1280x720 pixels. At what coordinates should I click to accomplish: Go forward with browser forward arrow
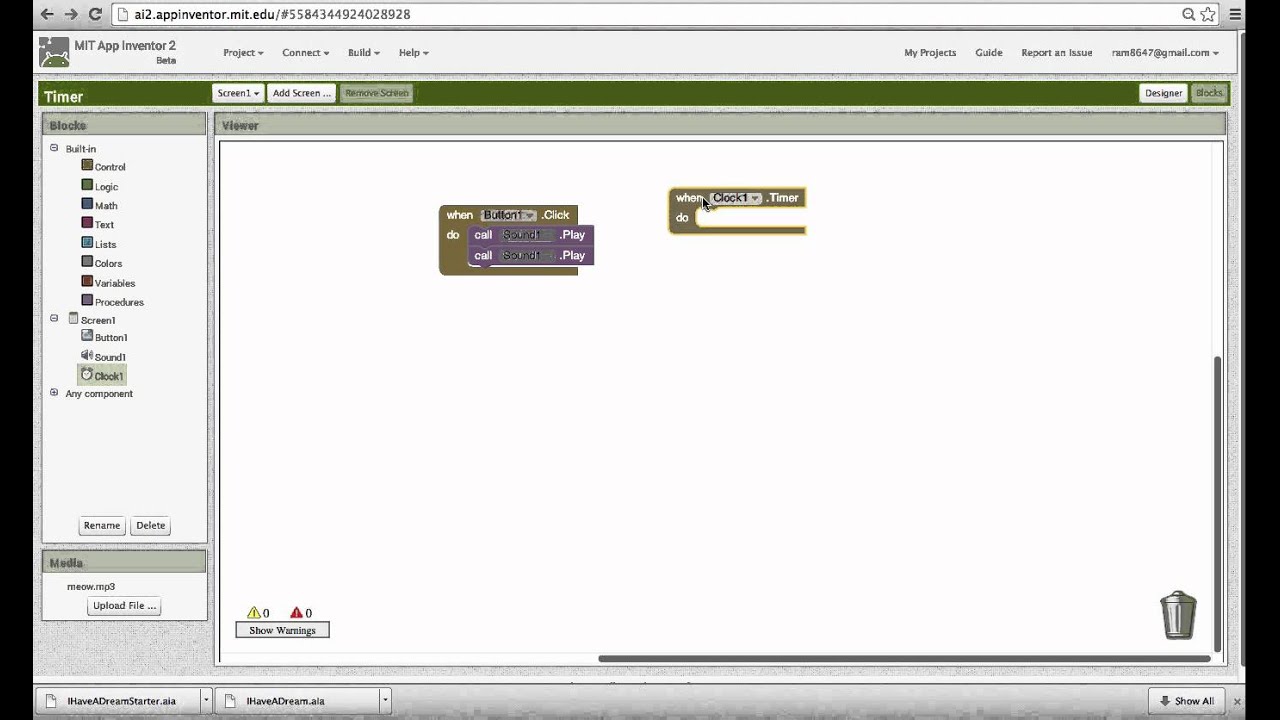point(71,14)
